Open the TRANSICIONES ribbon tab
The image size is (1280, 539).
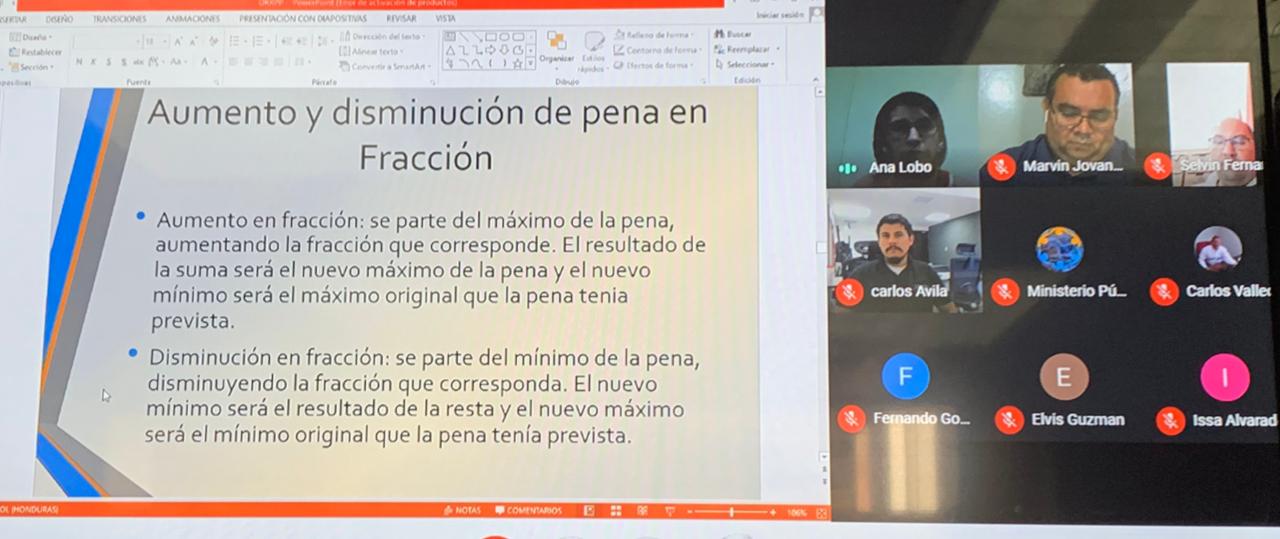coord(119,18)
